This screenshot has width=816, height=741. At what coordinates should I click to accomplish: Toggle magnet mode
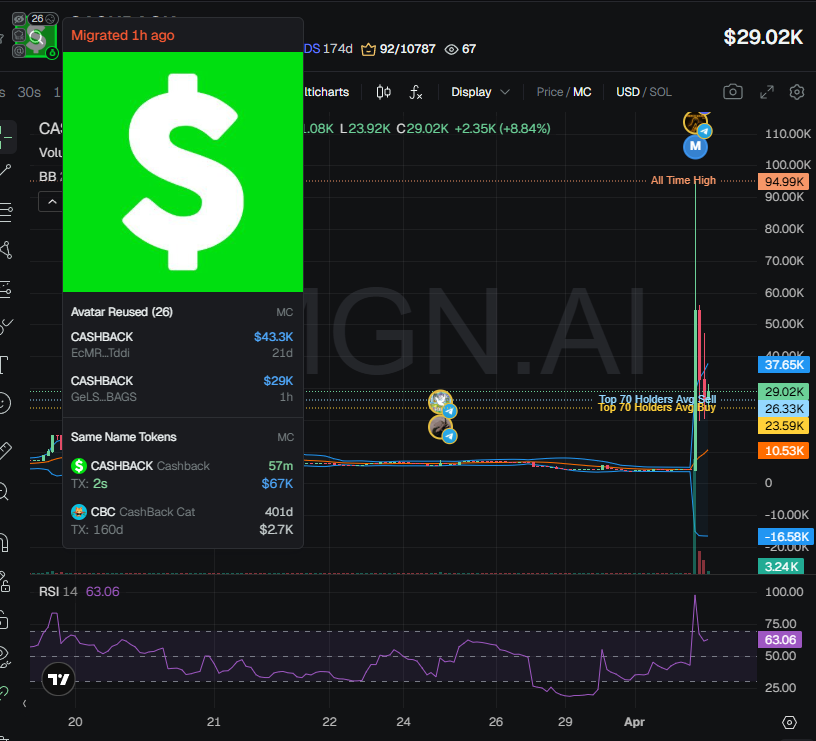5,543
